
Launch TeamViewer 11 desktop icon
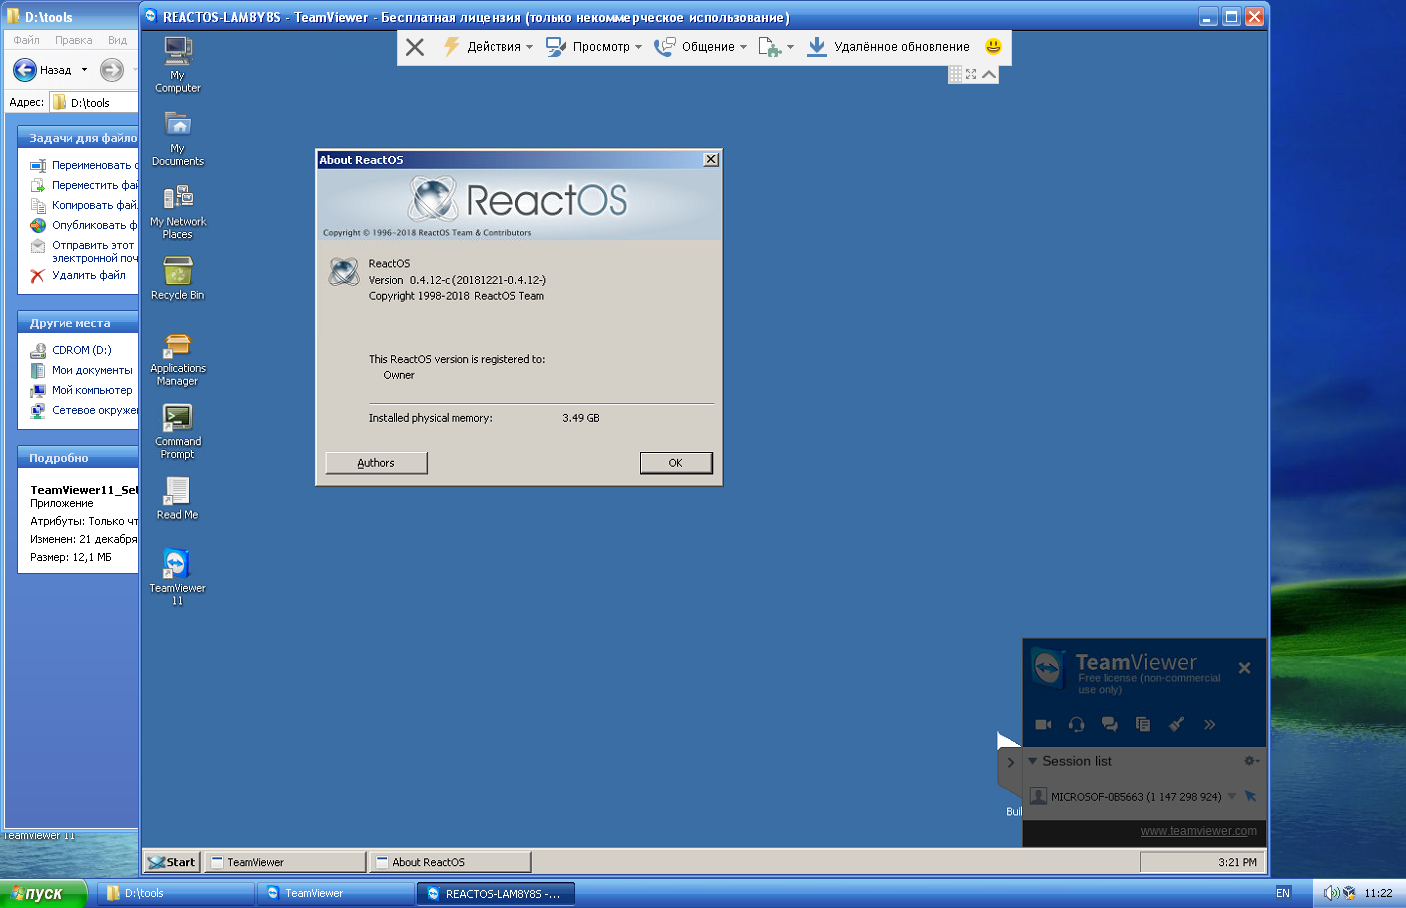(177, 577)
